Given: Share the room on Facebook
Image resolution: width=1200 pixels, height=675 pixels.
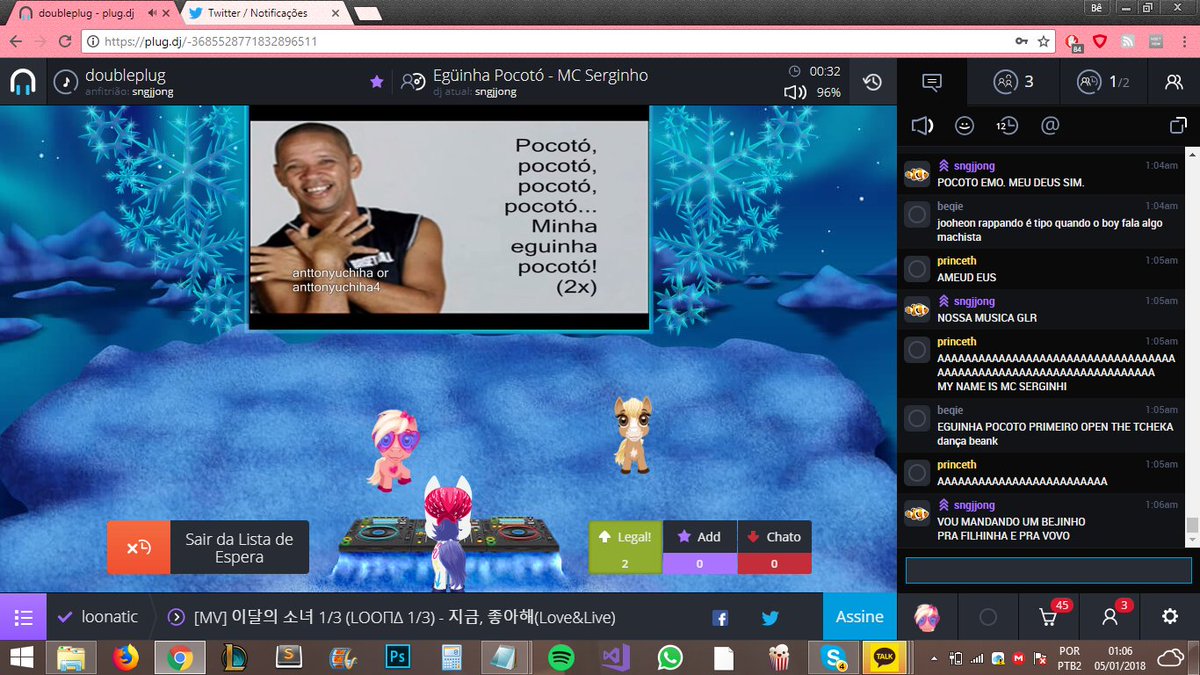Looking at the screenshot, I should point(720,618).
